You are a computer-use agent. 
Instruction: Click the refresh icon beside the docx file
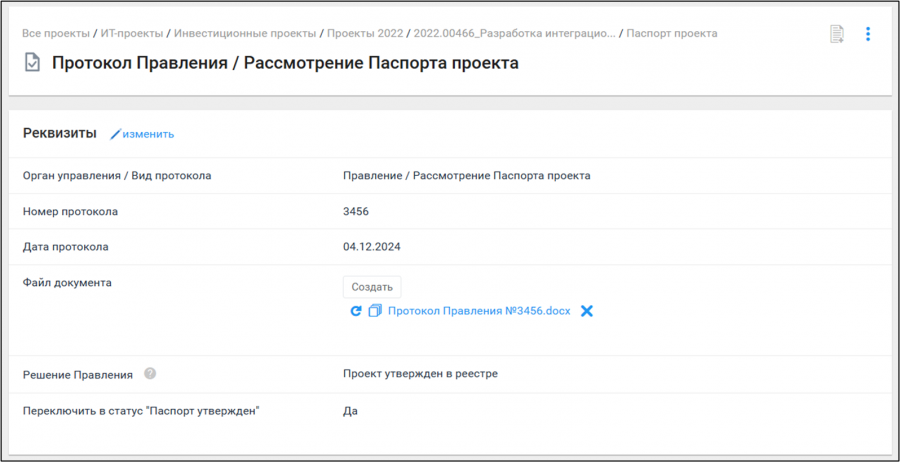pyautogui.click(x=356, y=311)
